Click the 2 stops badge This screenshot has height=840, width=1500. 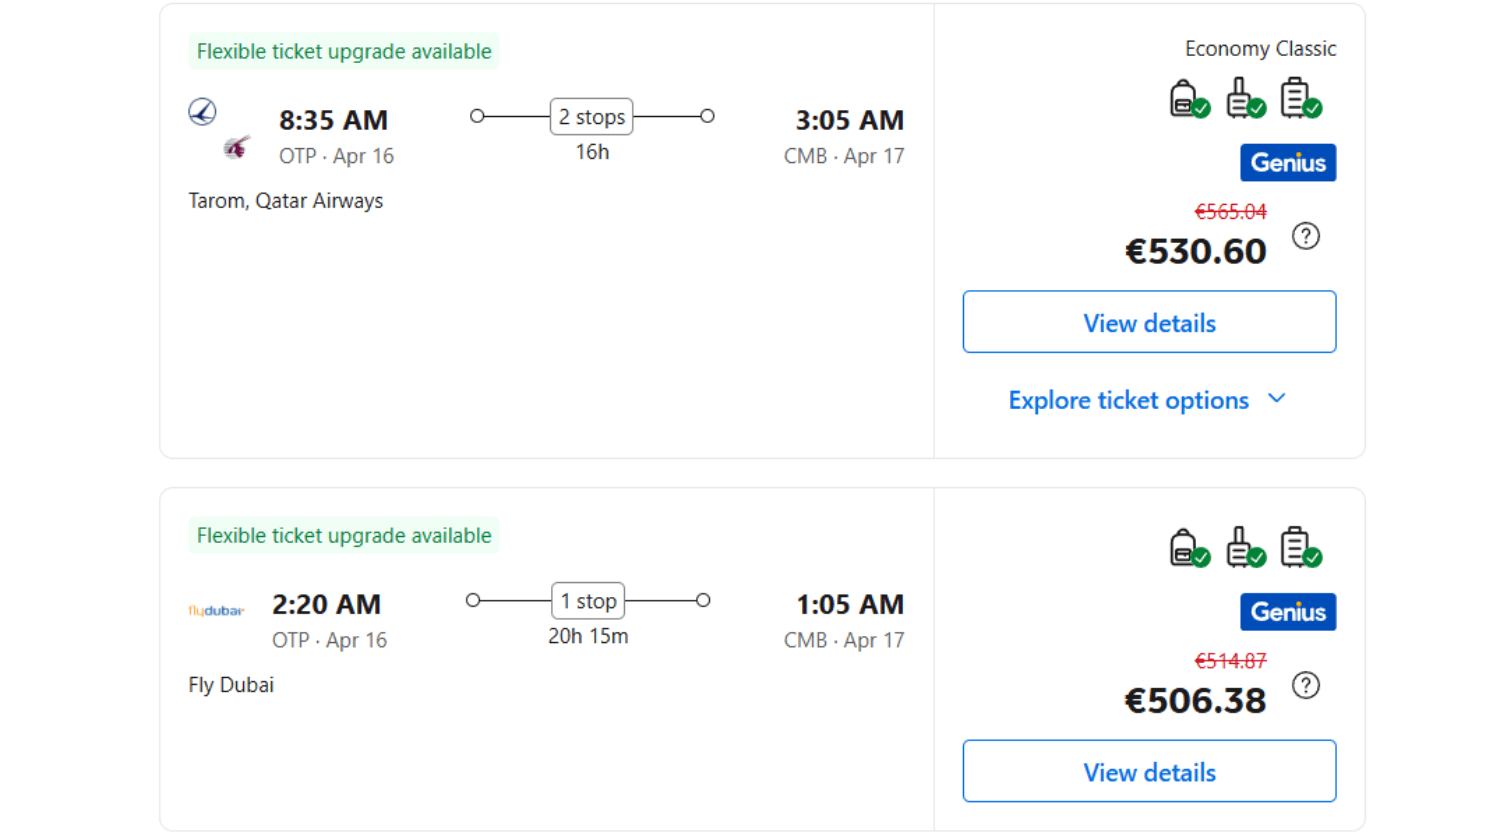click(592, 117)
